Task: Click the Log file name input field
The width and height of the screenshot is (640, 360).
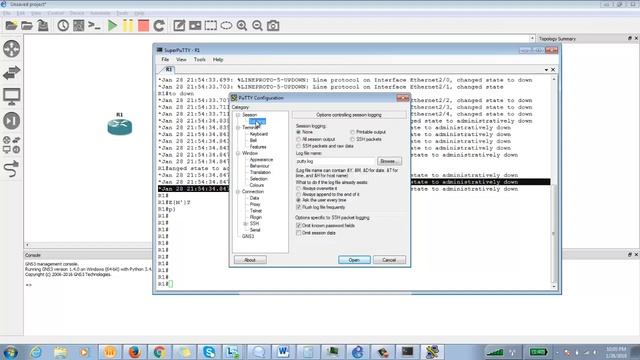Action: point(335,161)
